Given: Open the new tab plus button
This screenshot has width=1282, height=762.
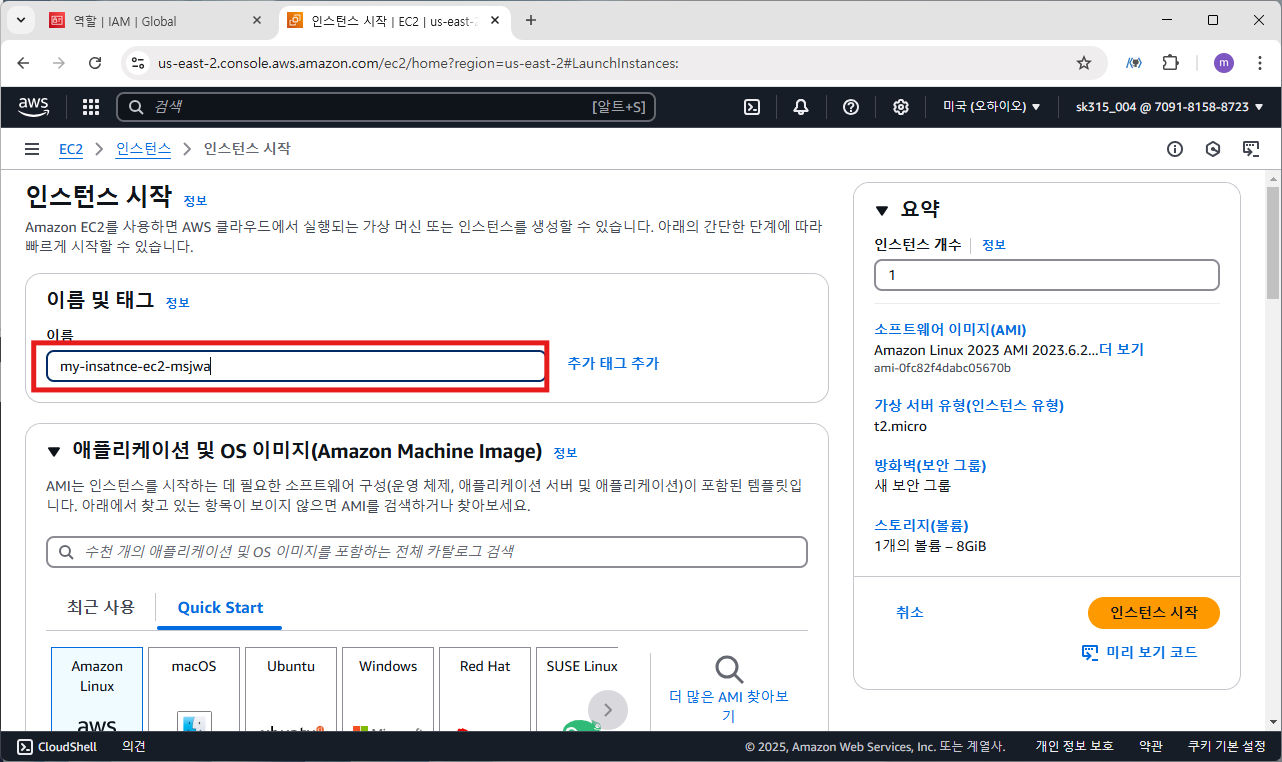Looking at the screenshot, I should pyautogui.click(x=531, y=20).
